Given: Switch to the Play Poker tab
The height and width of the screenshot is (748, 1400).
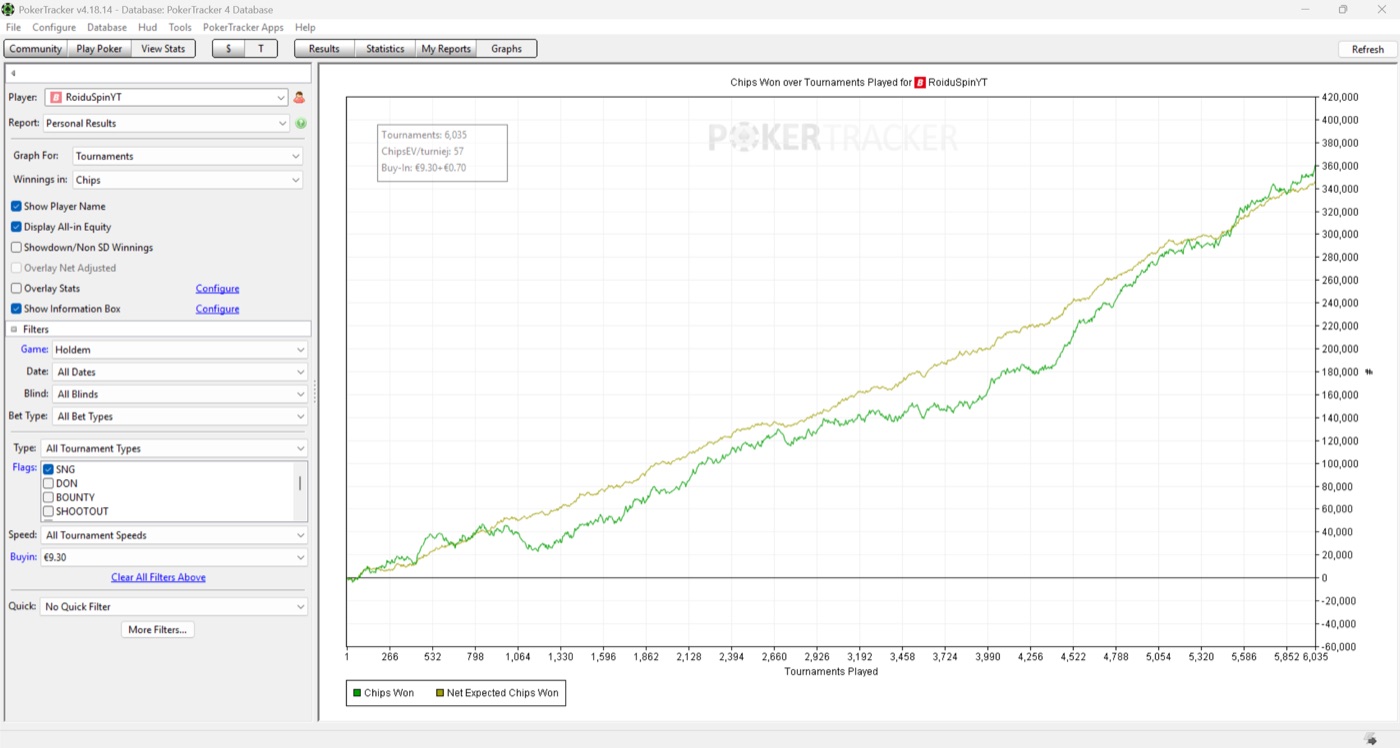Looking at the screenshot, I should pos(100,48).
